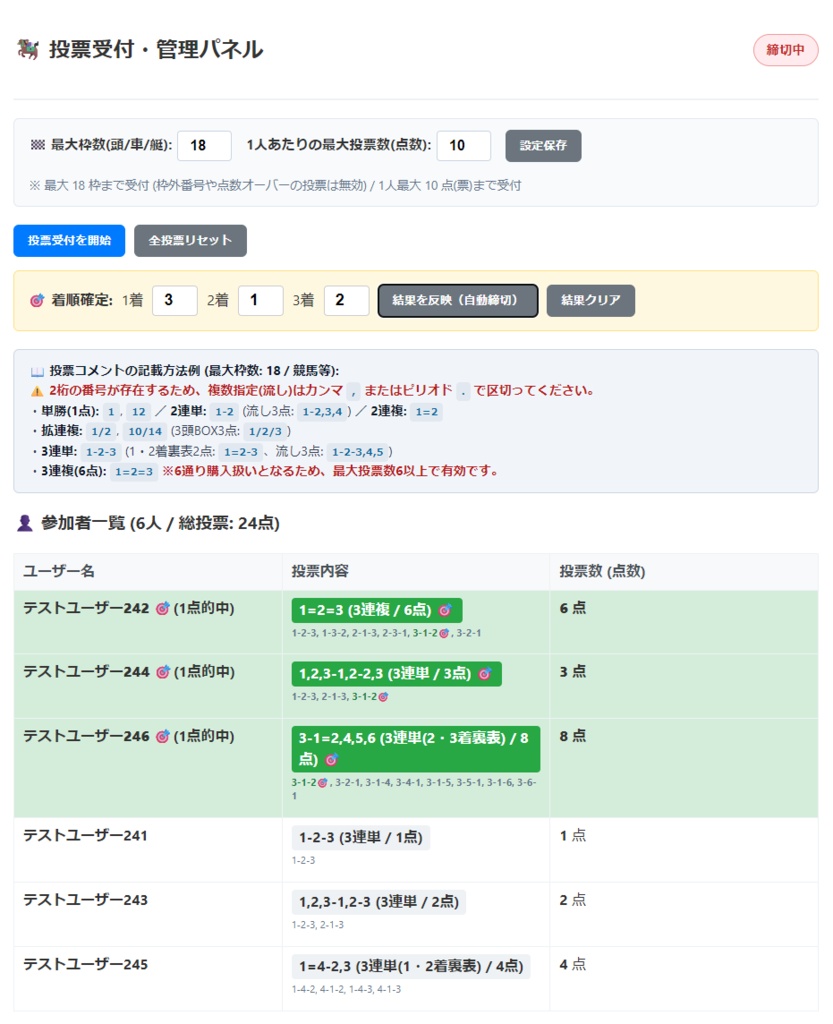Click the green 1=2=3 (3連複 / 6点) badge

click(x=377, y=610)
